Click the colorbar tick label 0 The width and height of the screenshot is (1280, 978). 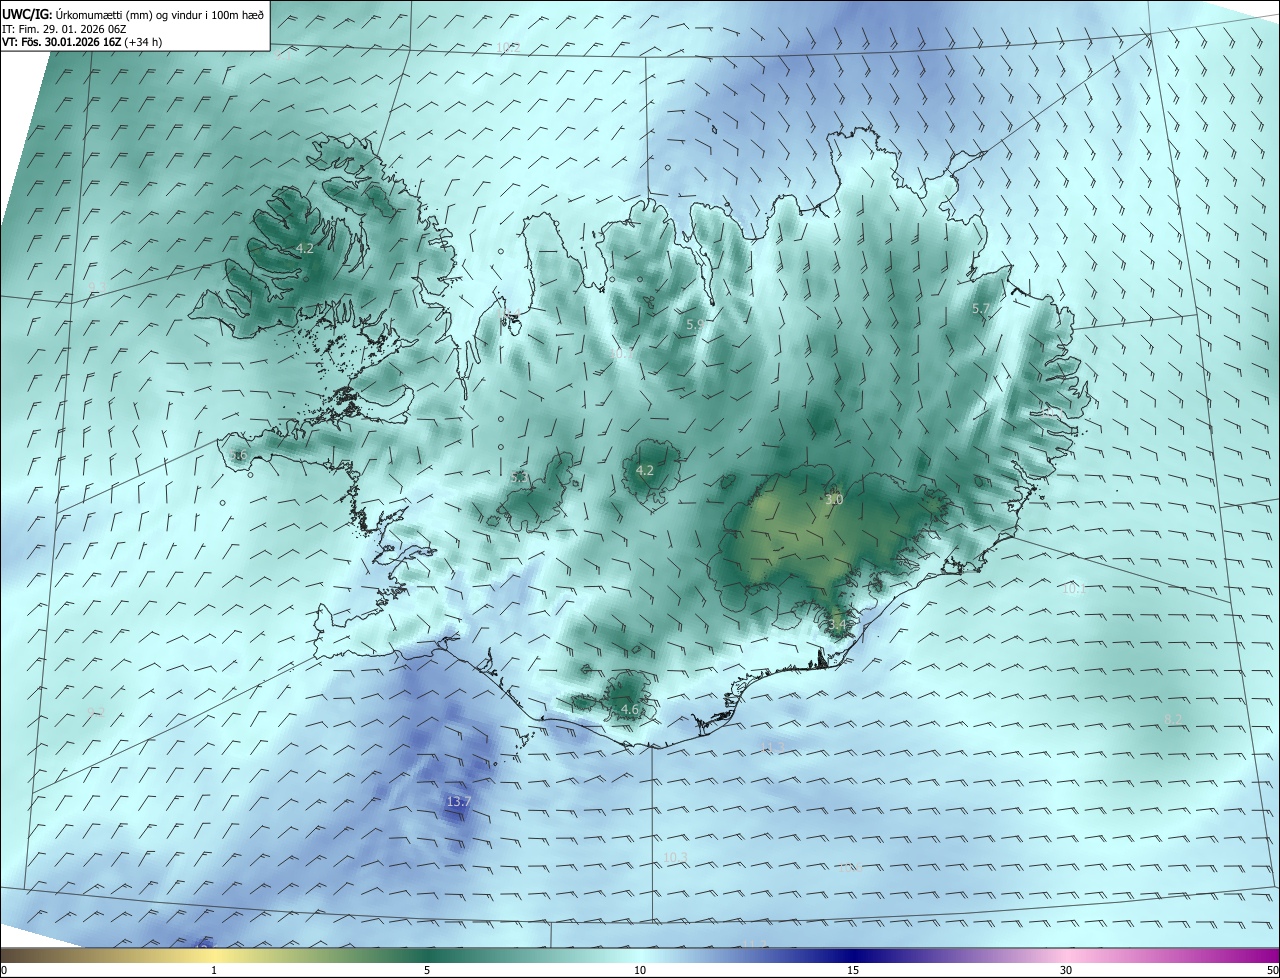pos(4,970)
